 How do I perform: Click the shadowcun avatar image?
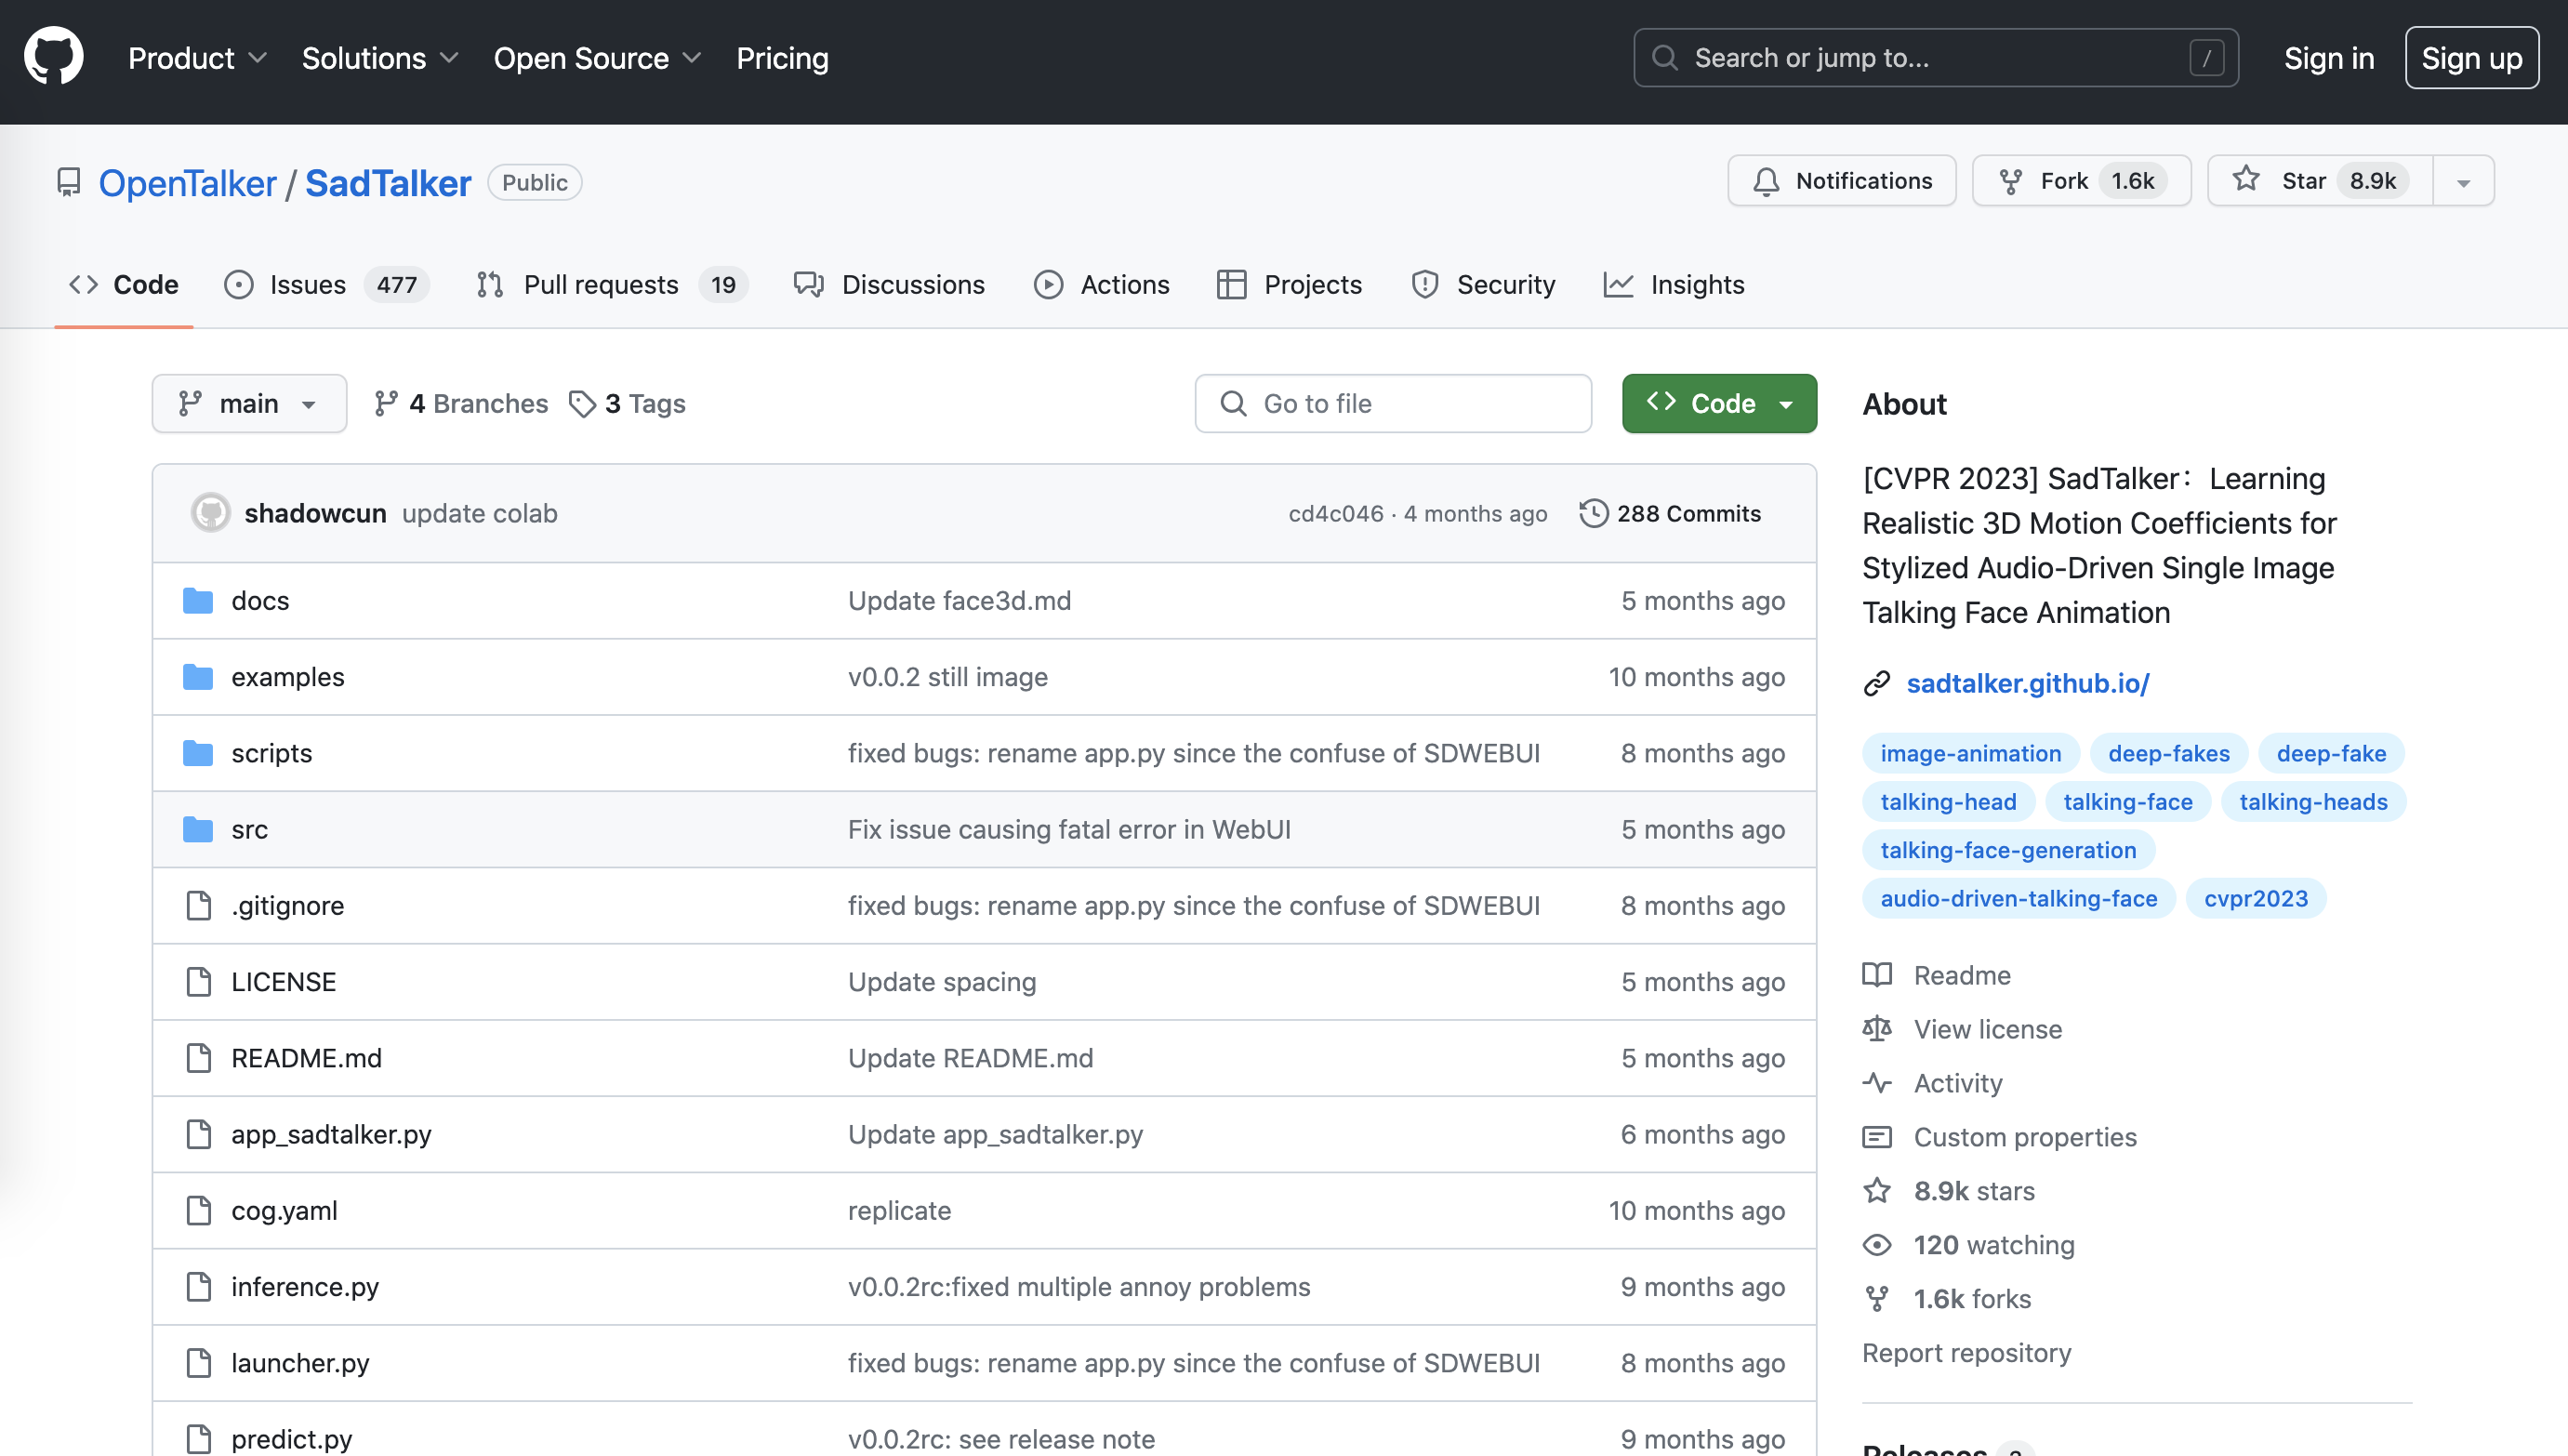[x=211, y=513]
